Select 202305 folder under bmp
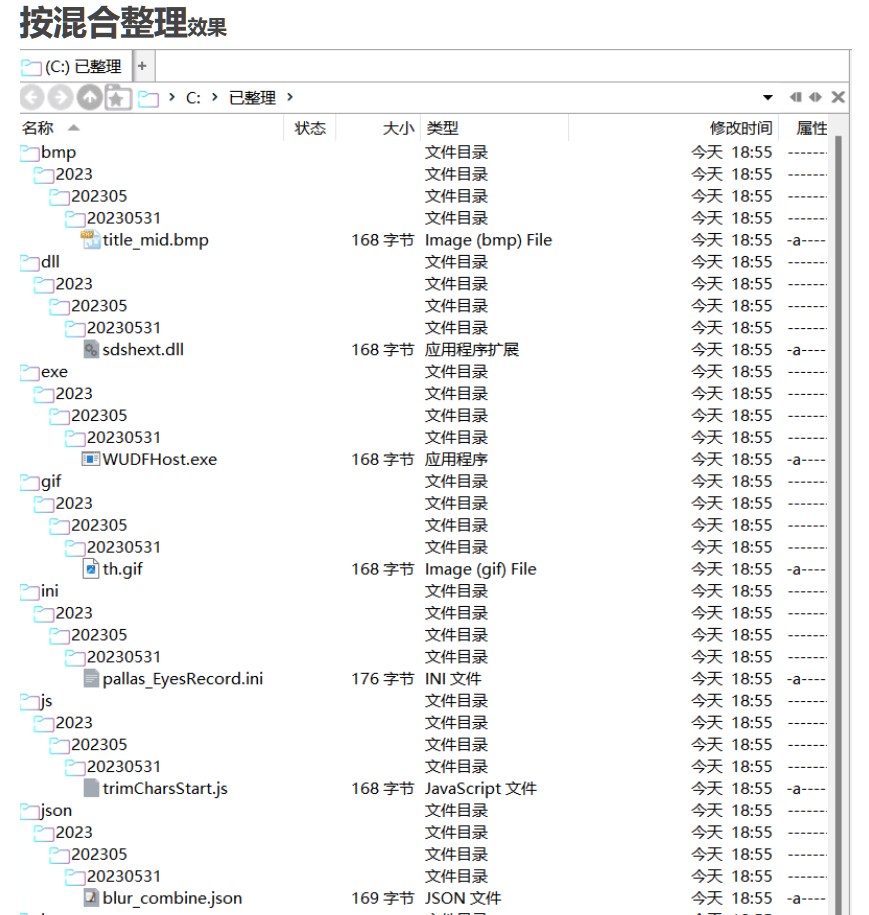Screen dimensions: 869x915 tap(99, 196)
